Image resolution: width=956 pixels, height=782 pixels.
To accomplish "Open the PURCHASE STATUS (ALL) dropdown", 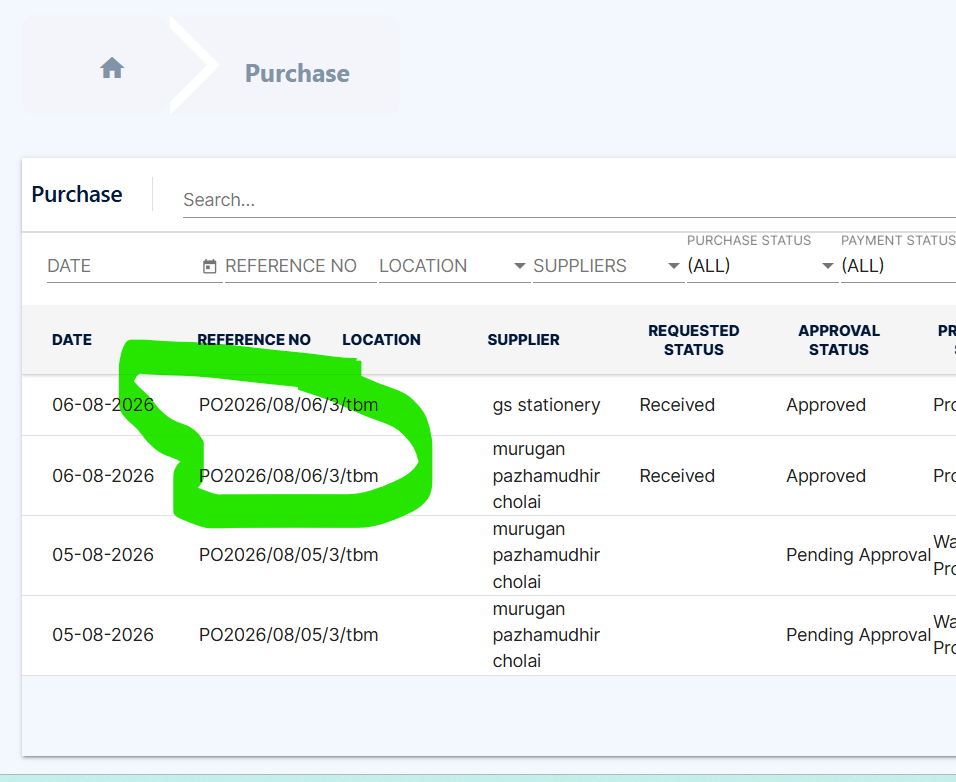I will coord(762,266).
